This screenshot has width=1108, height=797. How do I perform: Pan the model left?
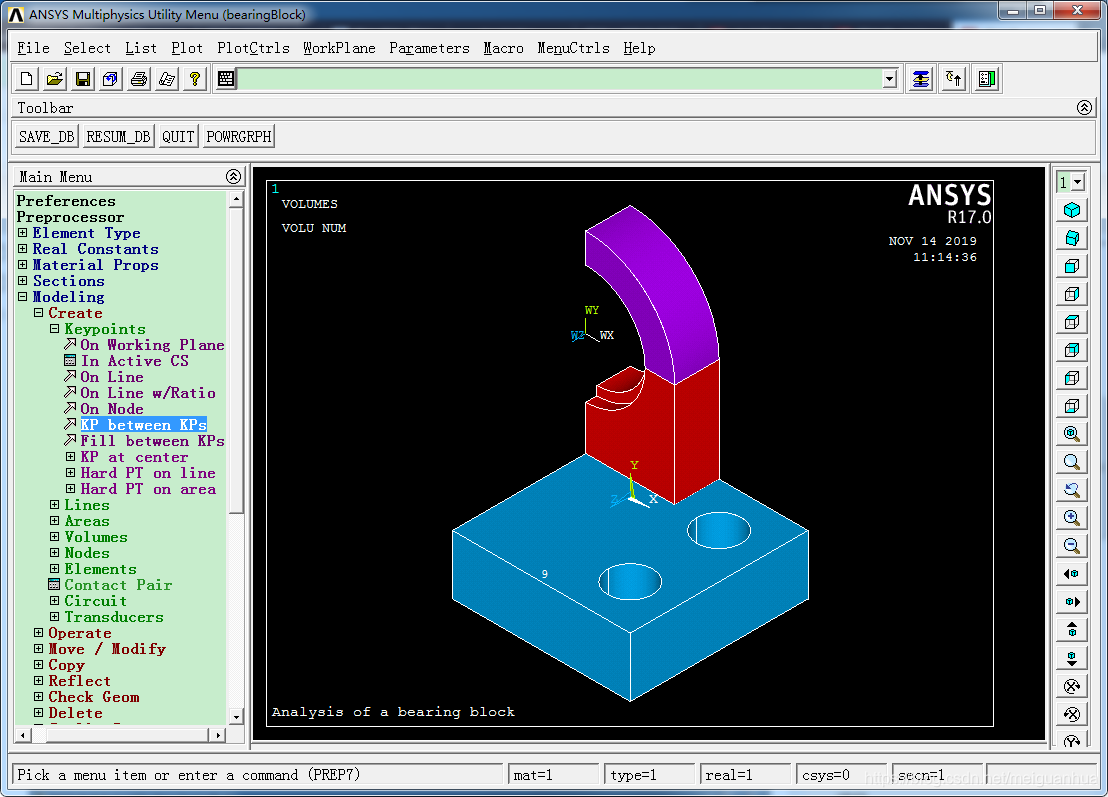pos(1072,574)
